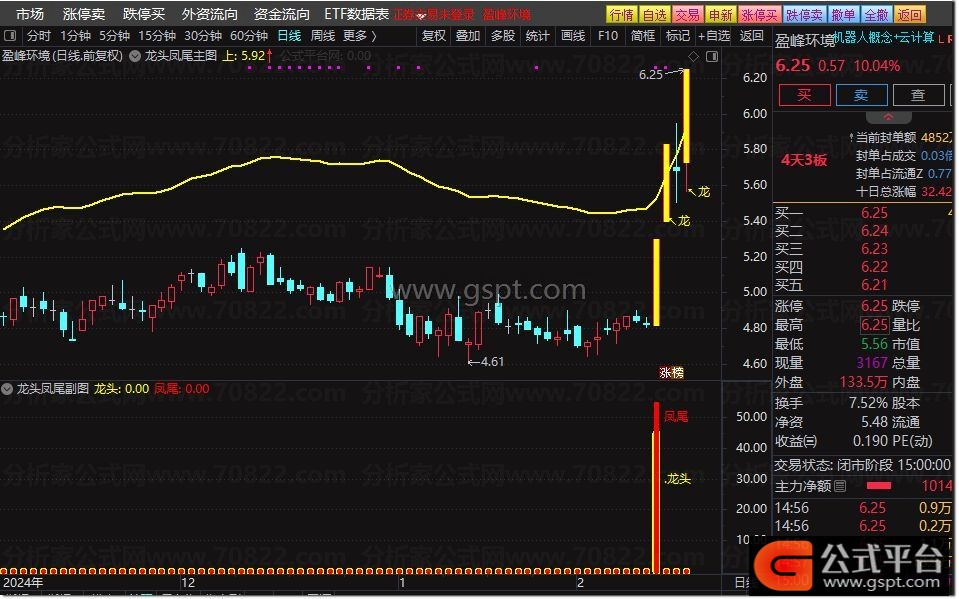Click the 买五 price 6.21

874,285
